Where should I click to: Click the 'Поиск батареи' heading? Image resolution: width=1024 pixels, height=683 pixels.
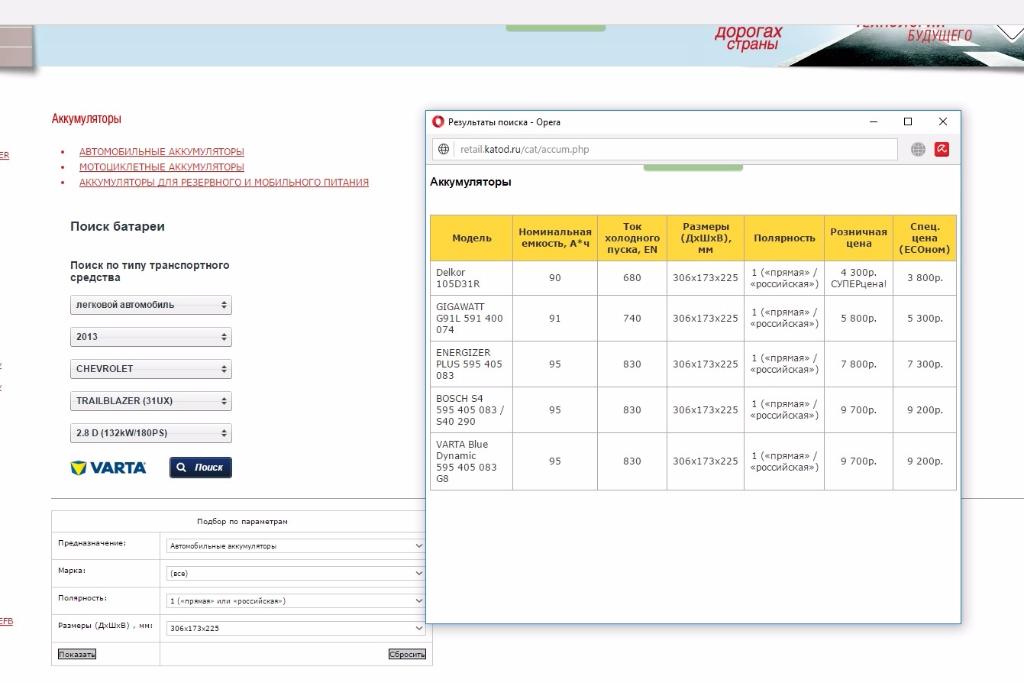pyautogui.click(x=118, y=227)
